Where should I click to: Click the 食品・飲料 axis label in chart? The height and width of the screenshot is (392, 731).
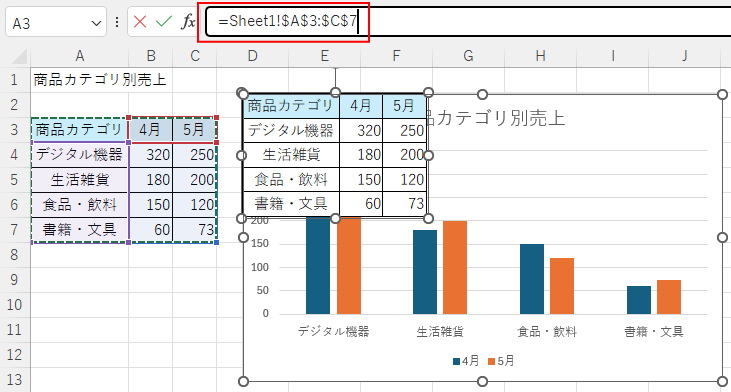(547, 332)
